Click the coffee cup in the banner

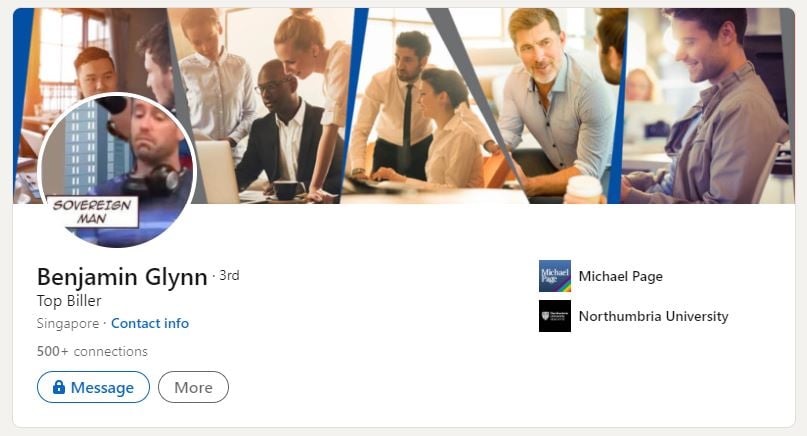click(x=584, y=189)
